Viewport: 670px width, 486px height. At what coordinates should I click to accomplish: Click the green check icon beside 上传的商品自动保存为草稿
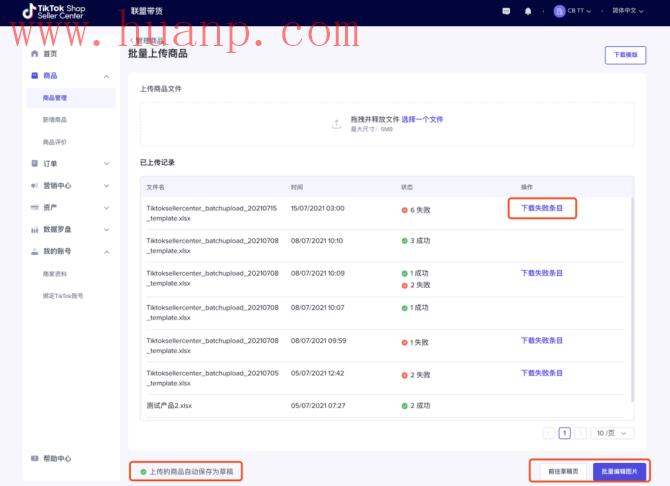(144, 472)
